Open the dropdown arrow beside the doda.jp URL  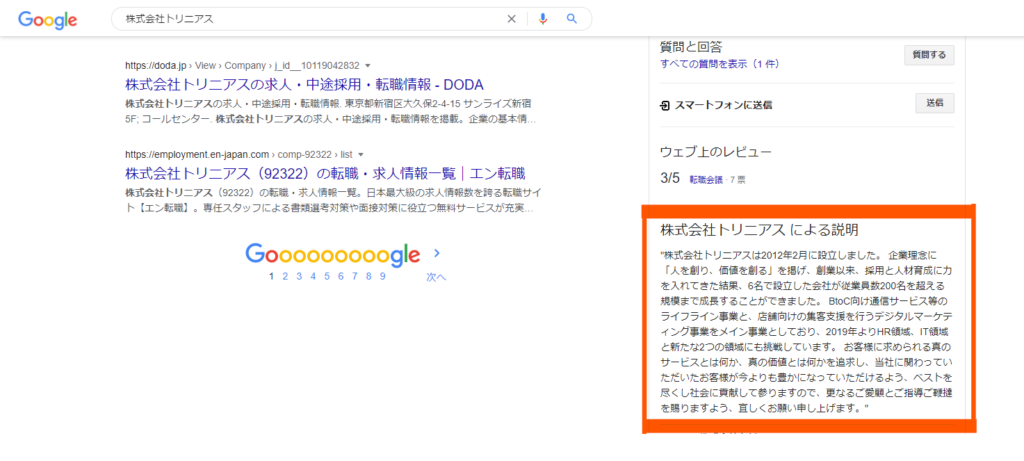coord(368,65)
